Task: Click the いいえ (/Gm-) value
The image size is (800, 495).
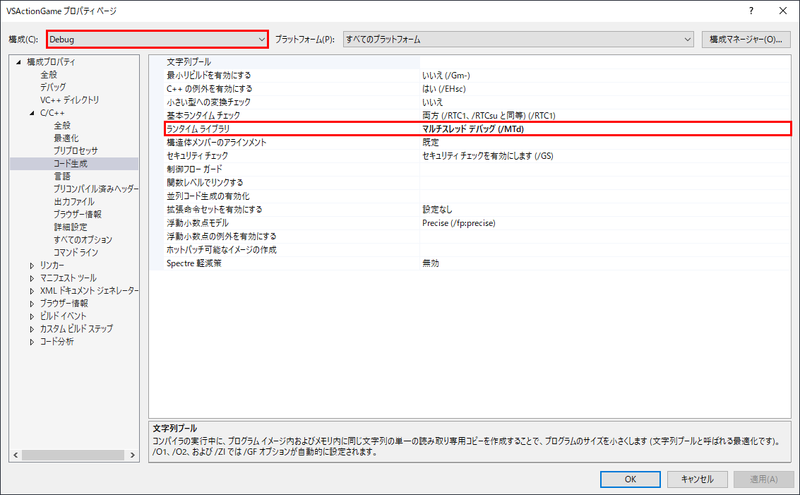Action: (446, 76)
